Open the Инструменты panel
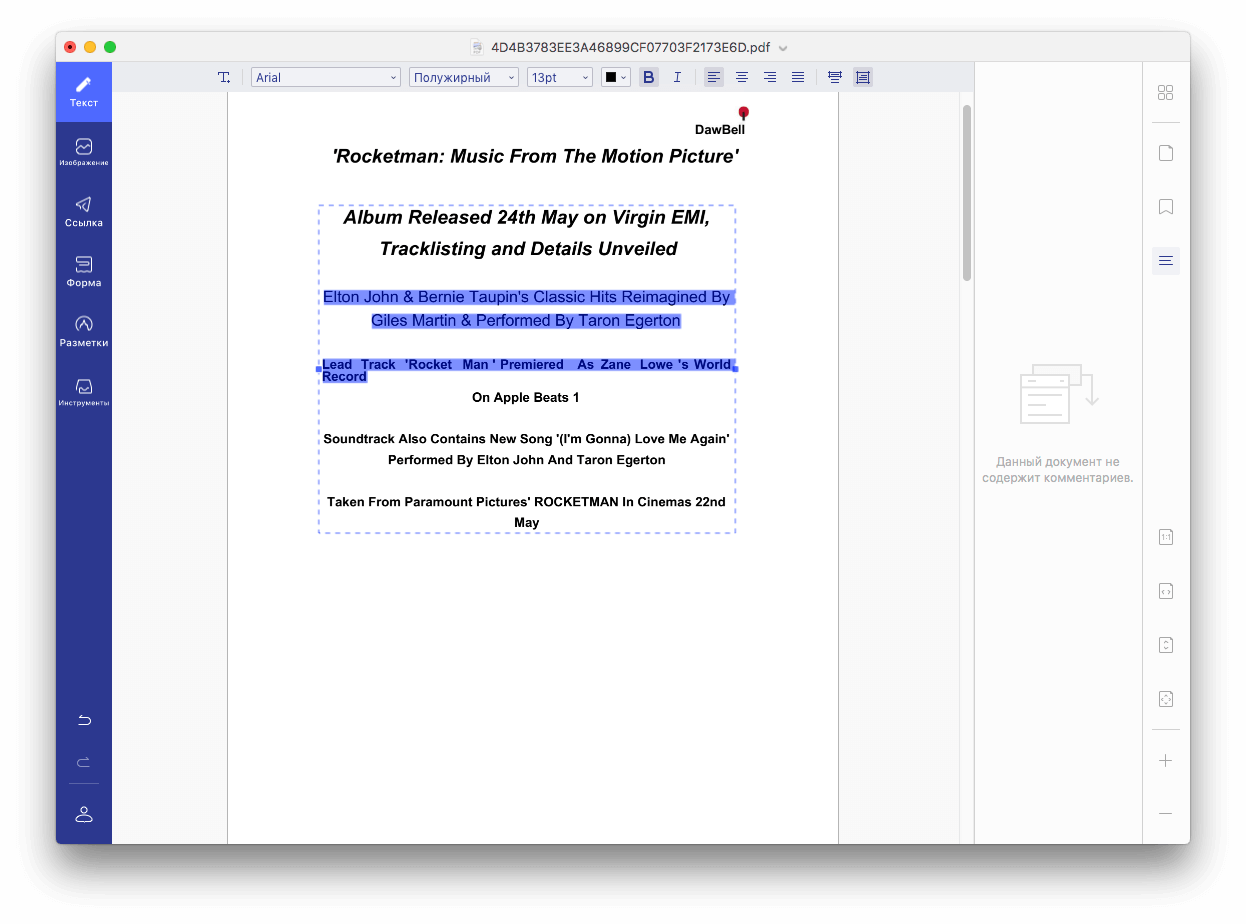Image resolution: width=1246 pixels, height=924 pixels. click(x=84, y=391)
